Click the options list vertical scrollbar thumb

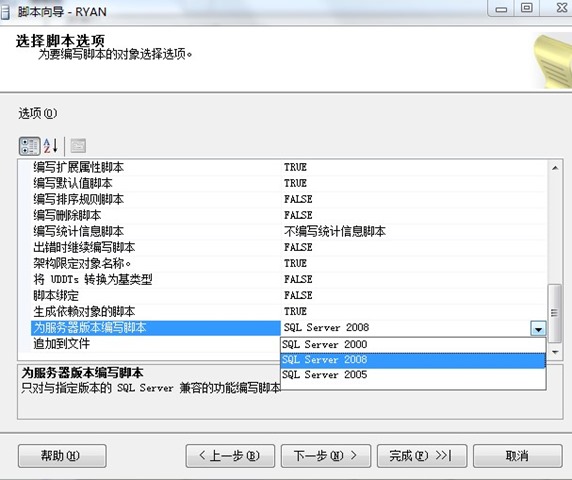[x=555, y=313]
